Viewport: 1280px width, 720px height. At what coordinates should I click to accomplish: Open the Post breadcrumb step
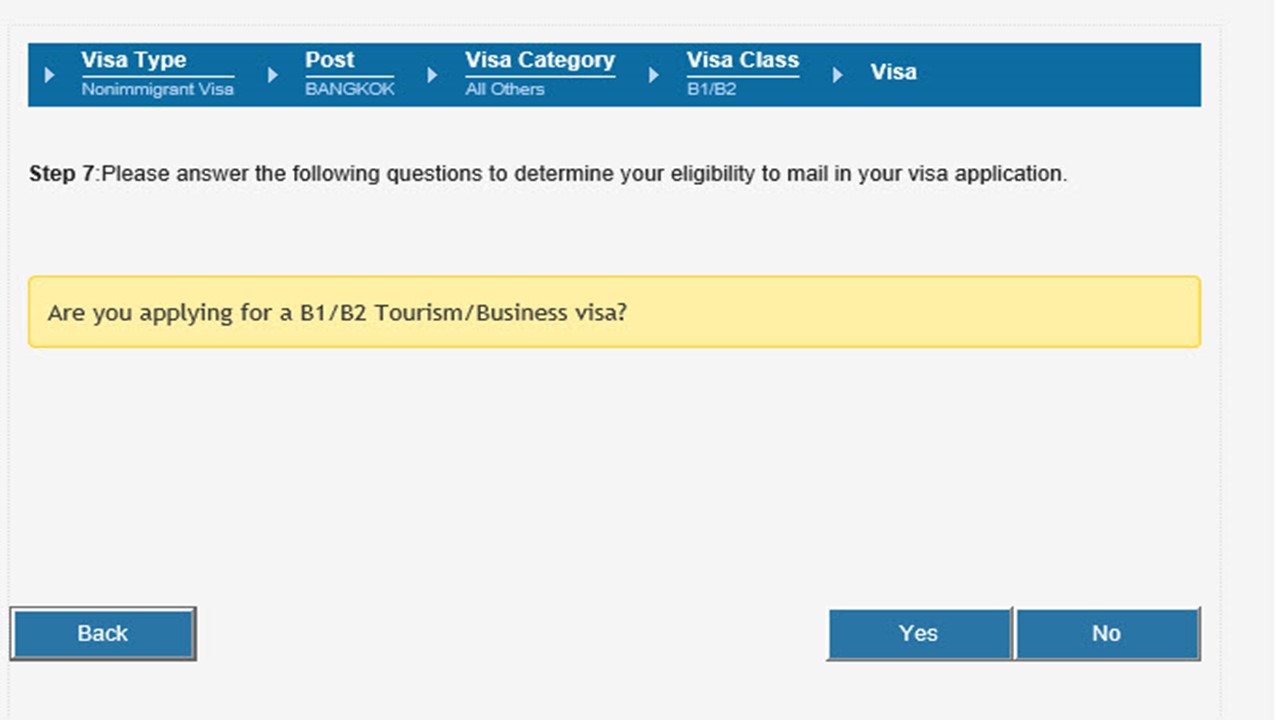(x=330, y=60)
